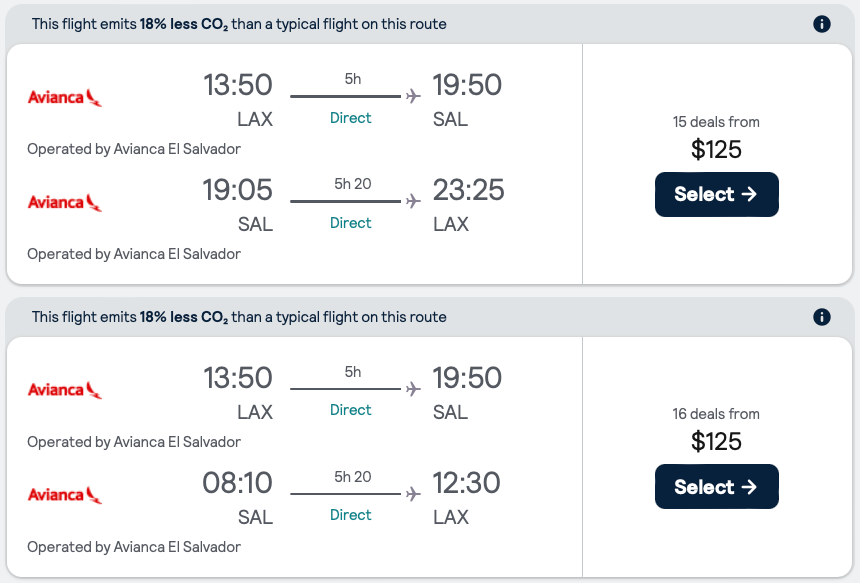Click the info icon above the 16-deals flight
This screenshot has height=583, width=860.
click(822, 317)
